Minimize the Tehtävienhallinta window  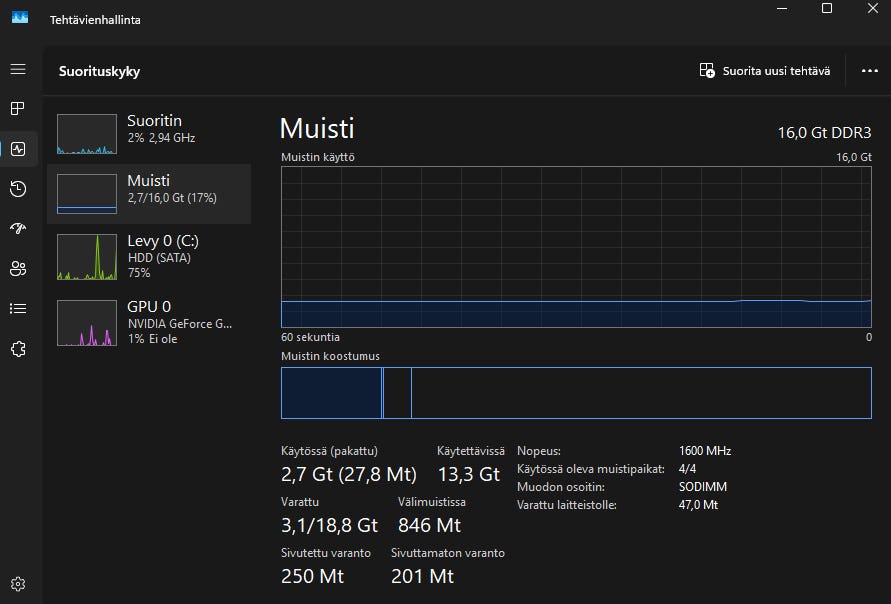pos(782,9)
